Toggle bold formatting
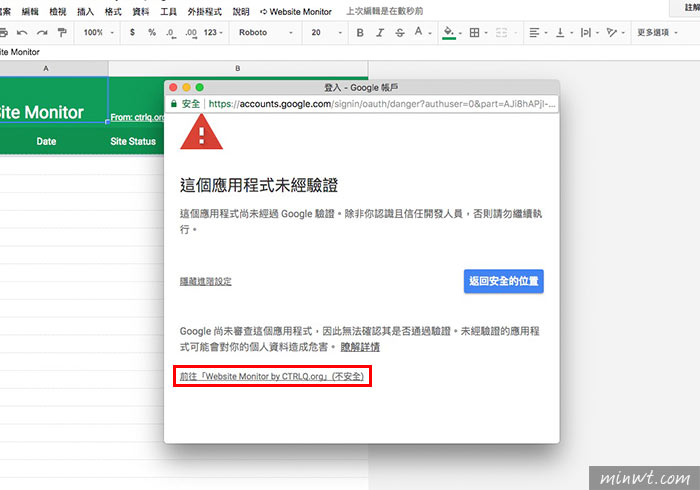This screenshot has width=700, height=490. click(x=360, y=33)
